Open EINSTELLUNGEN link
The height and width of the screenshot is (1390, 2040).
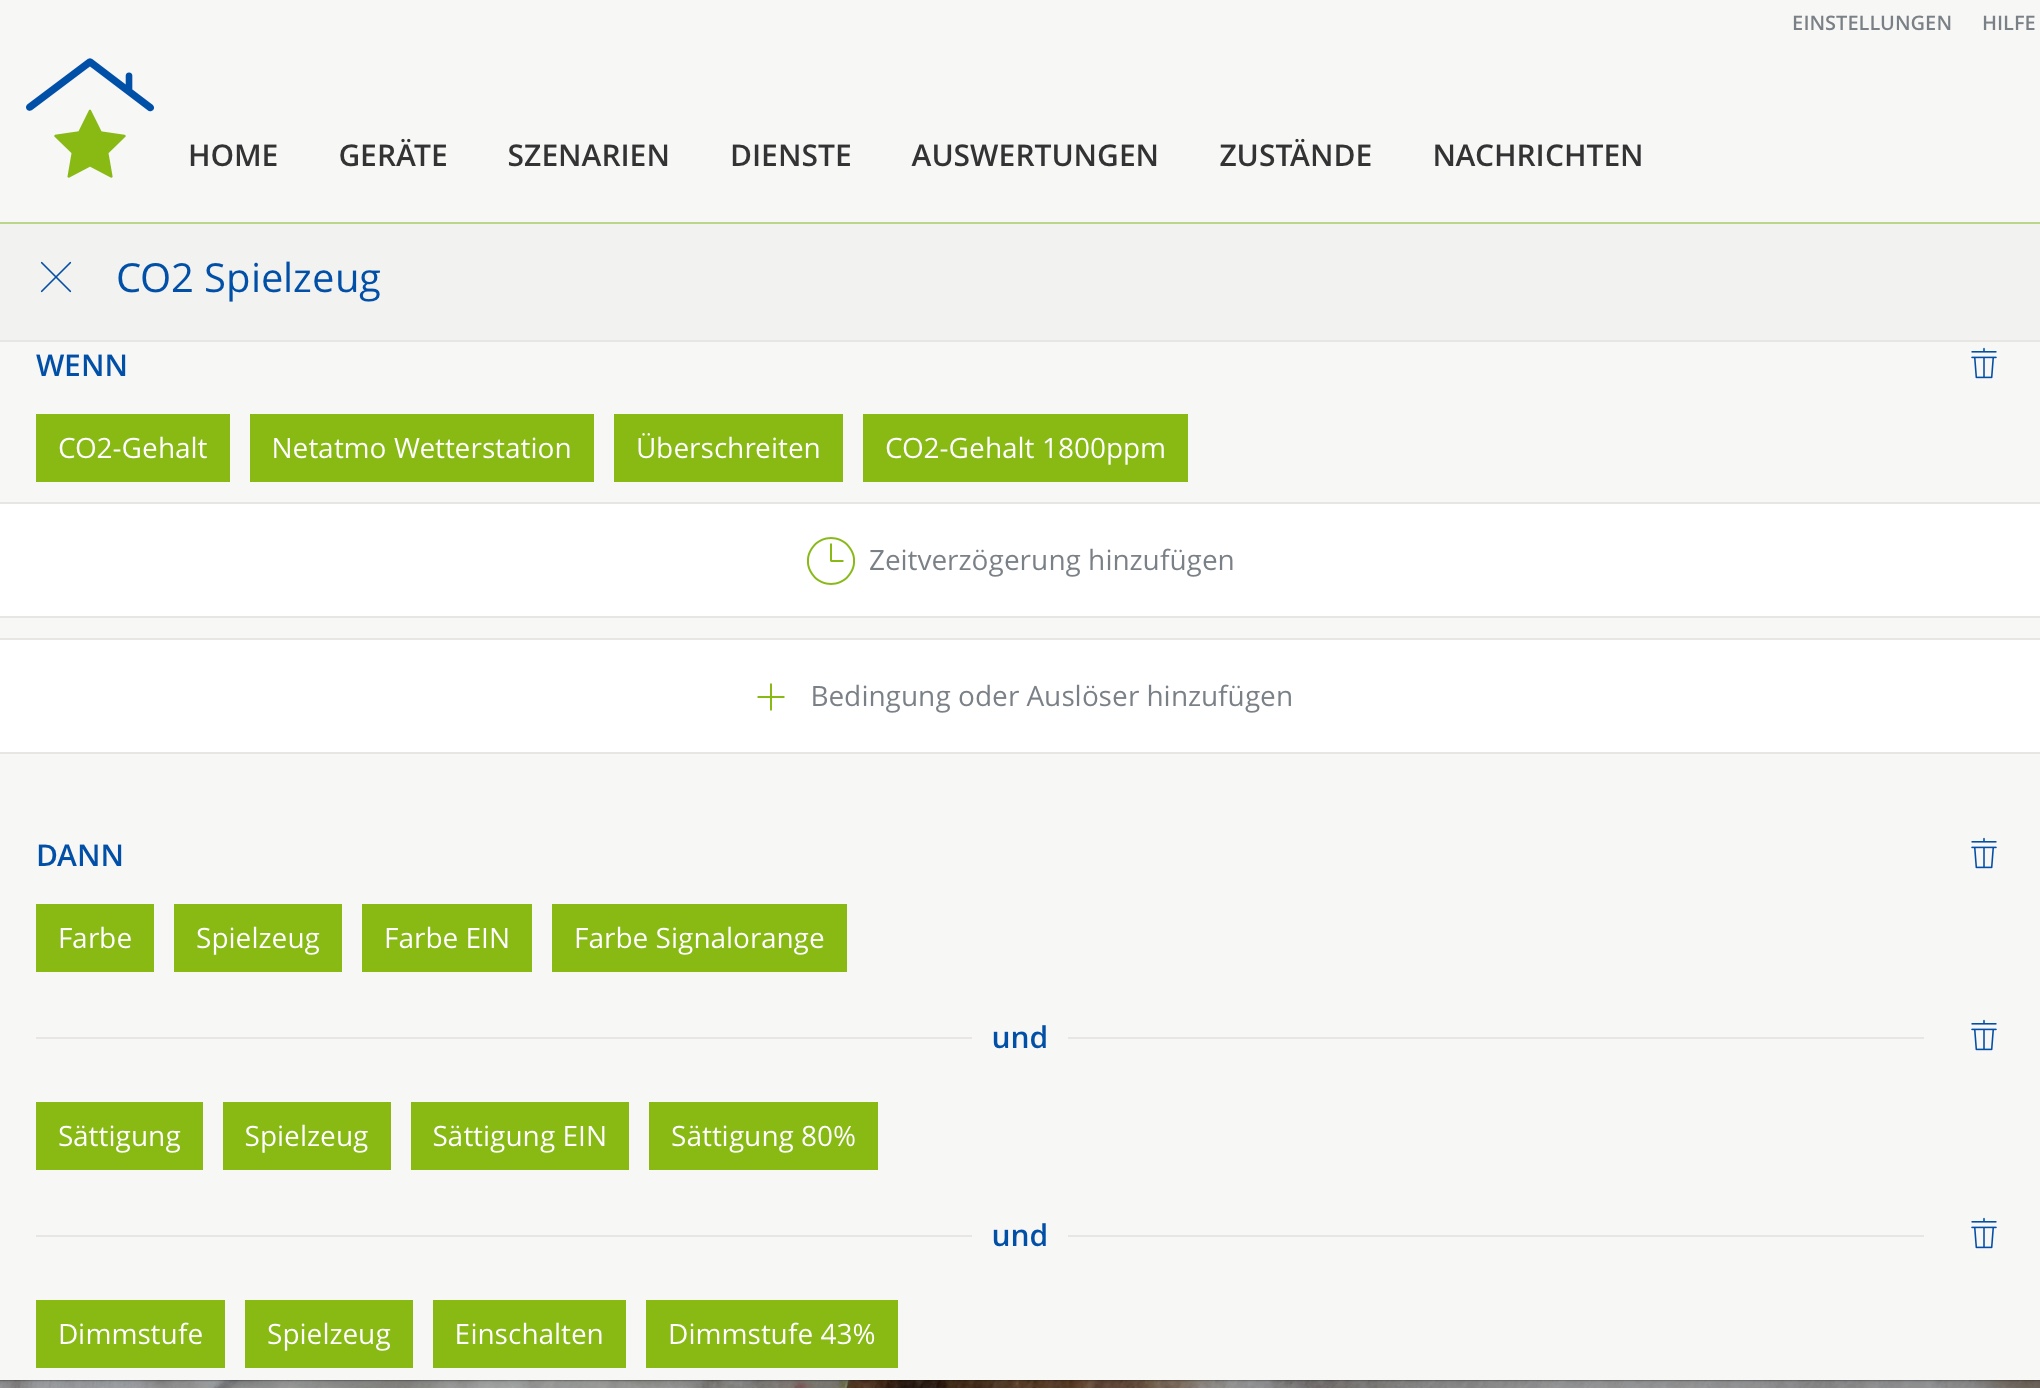tap(1871, 23)
